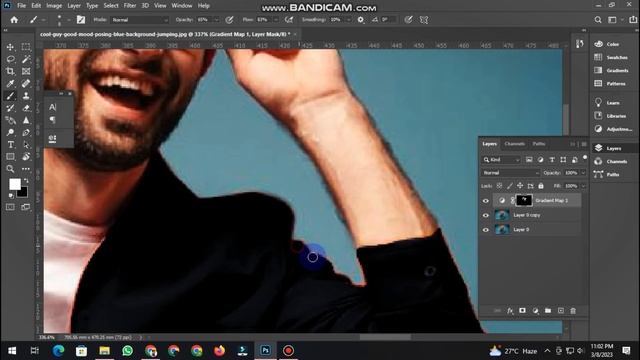Toggle lock transparent pixels
Screen dimensions: 640x360
(x=499, y=186)
